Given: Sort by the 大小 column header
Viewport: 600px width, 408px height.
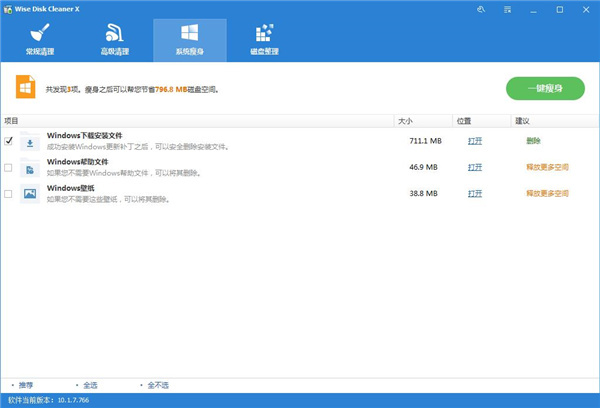Looking at the screenshot, I should coord(423,121).
